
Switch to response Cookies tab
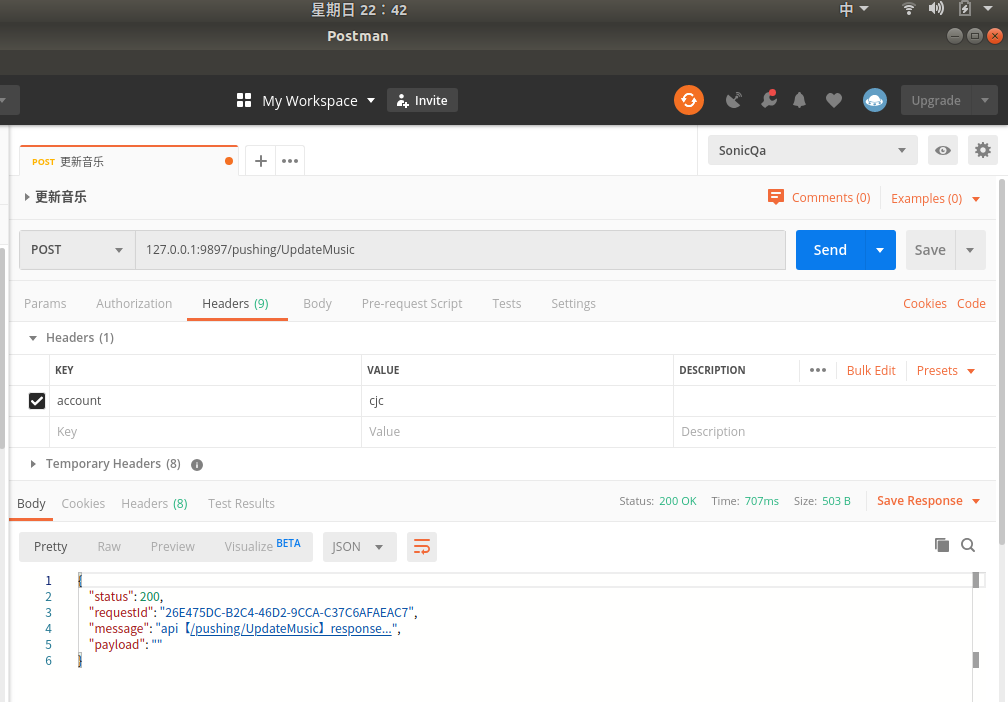point(83,504)
